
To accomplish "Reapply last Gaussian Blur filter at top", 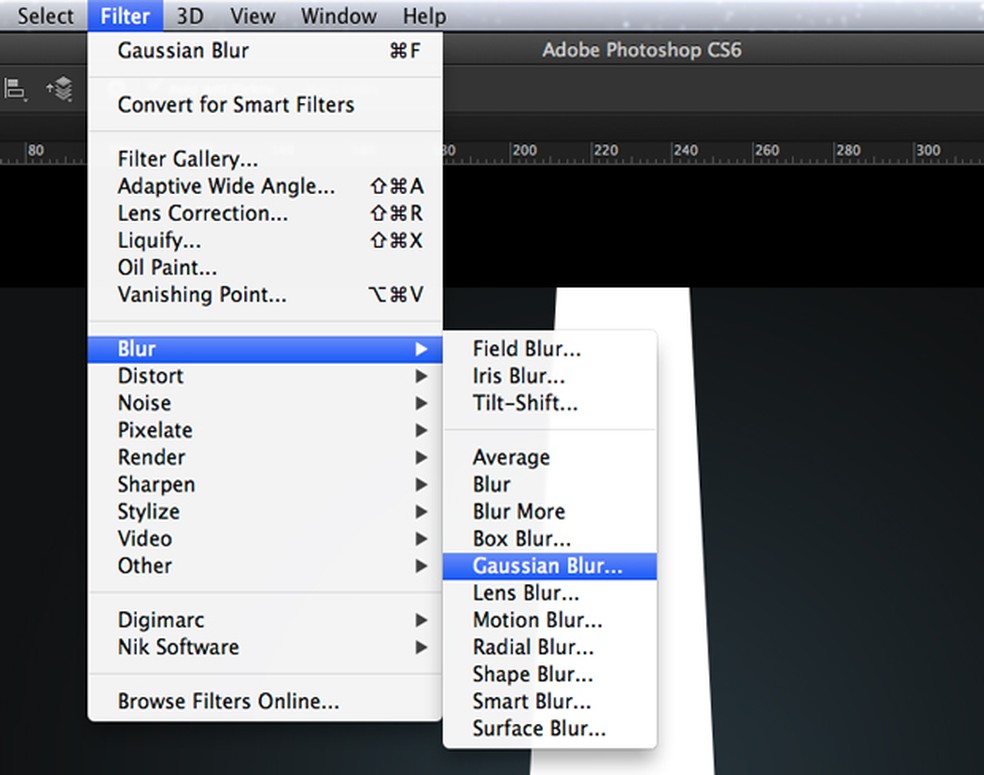I will (265, 51).
